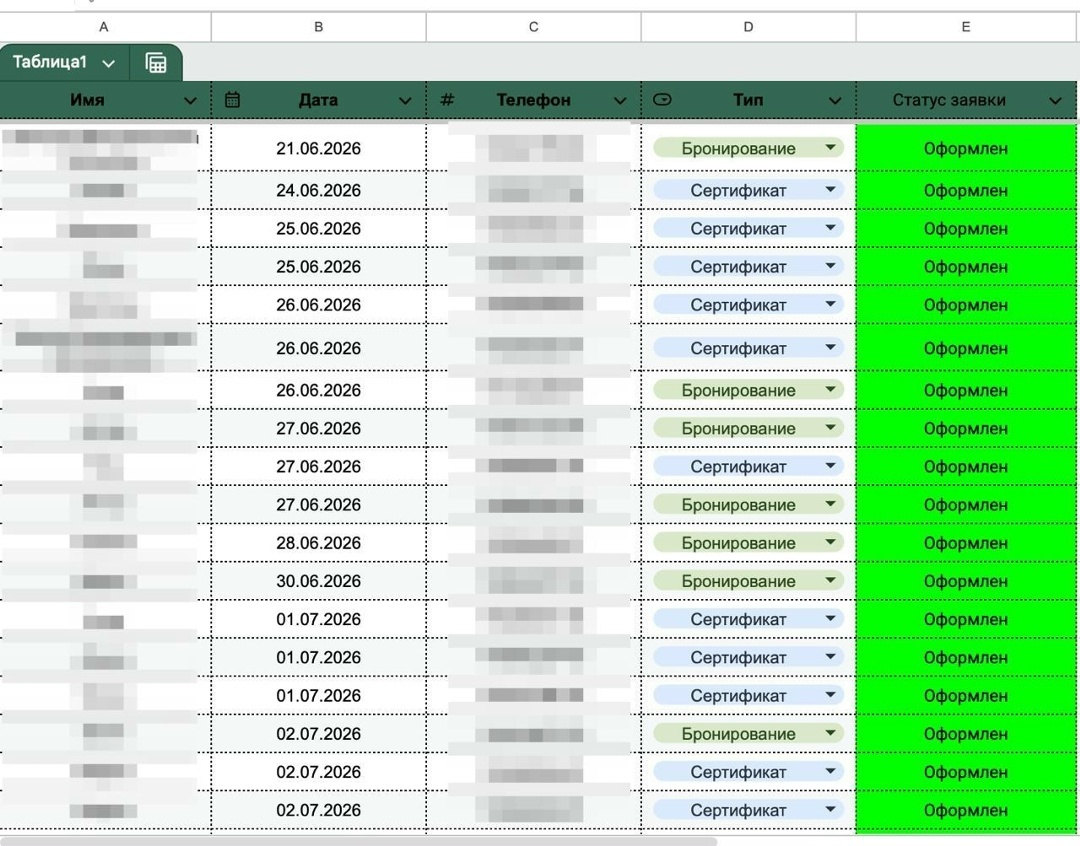Select the date cell 21.06.2026

pos(318,148)
